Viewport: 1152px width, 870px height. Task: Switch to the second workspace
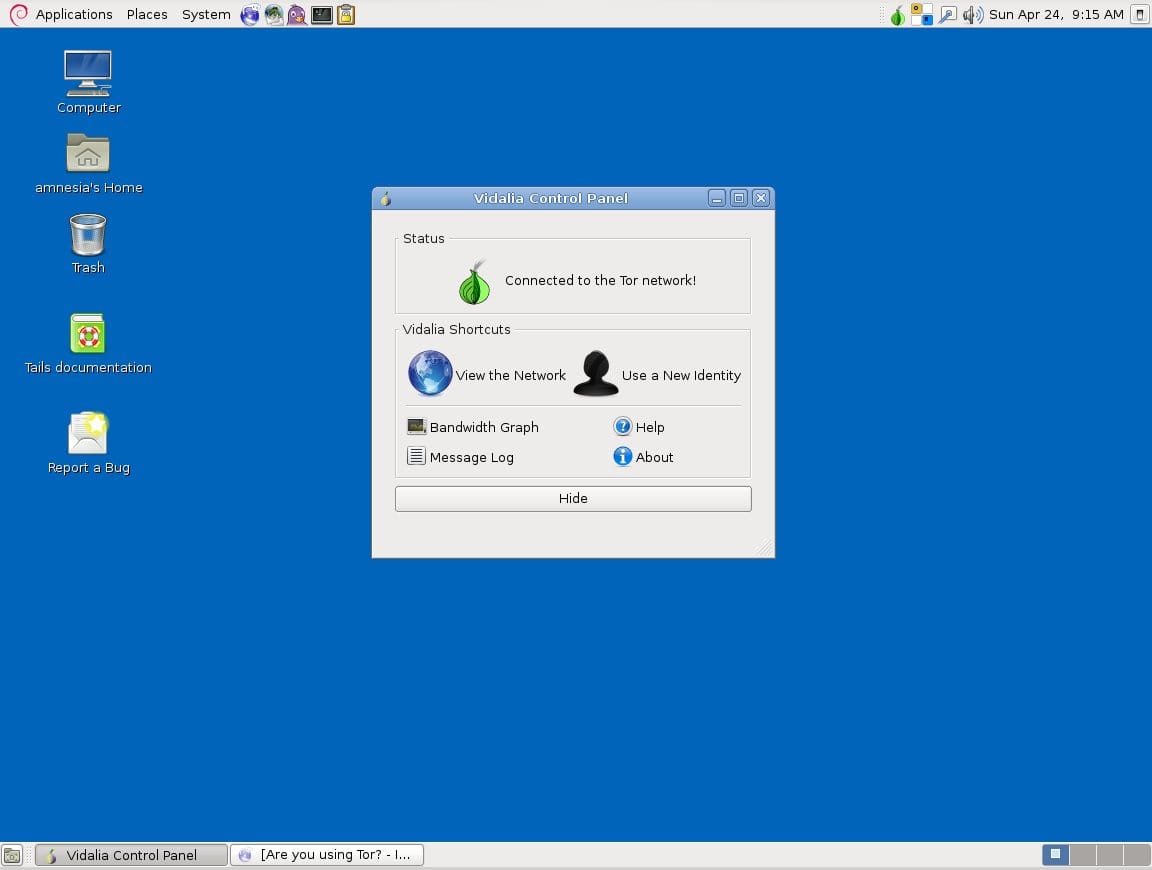point(1082,855)
